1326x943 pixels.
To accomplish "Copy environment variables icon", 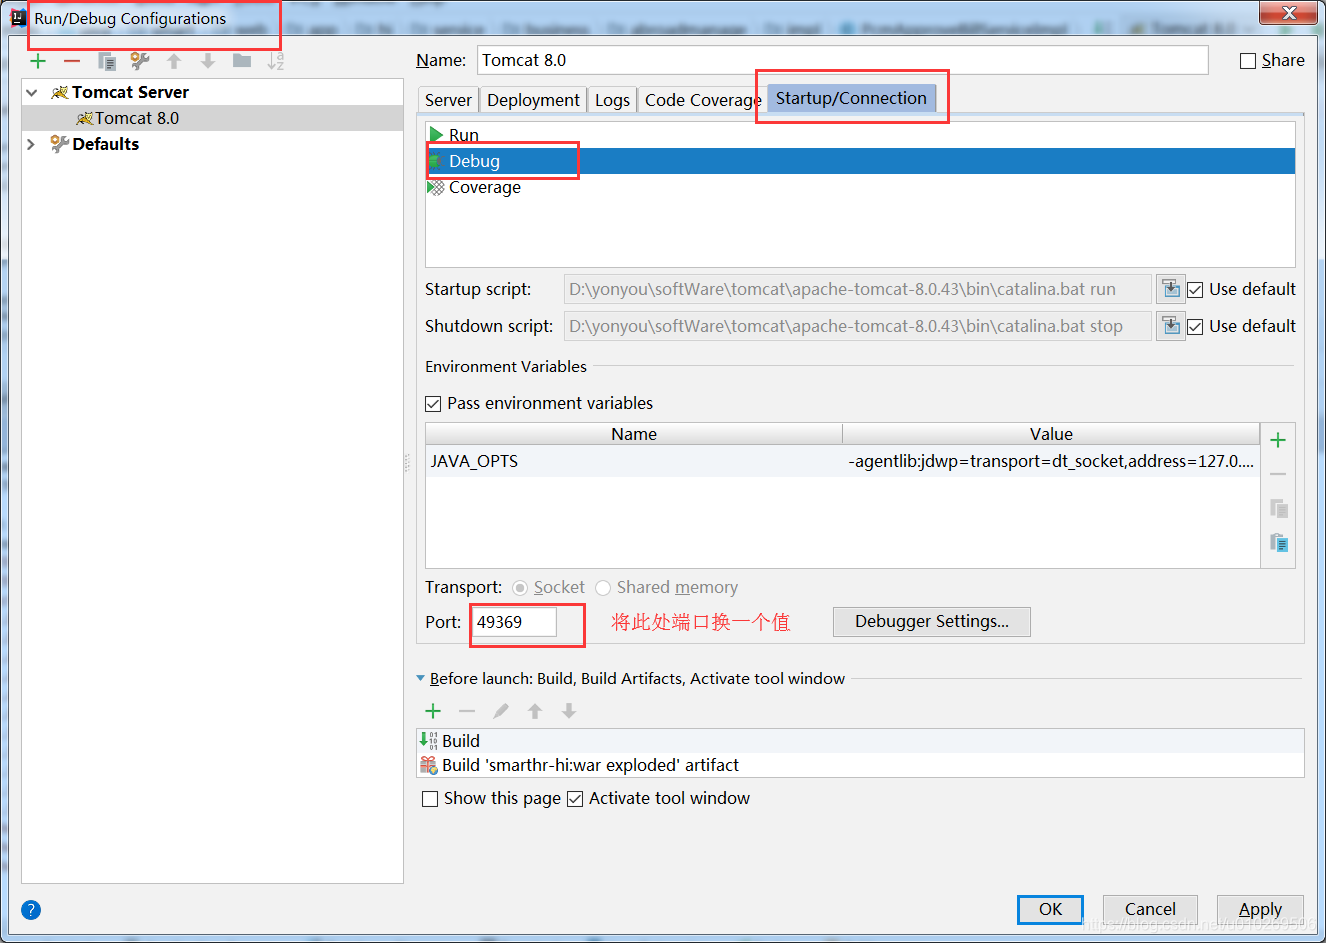I will (1278, 508).
